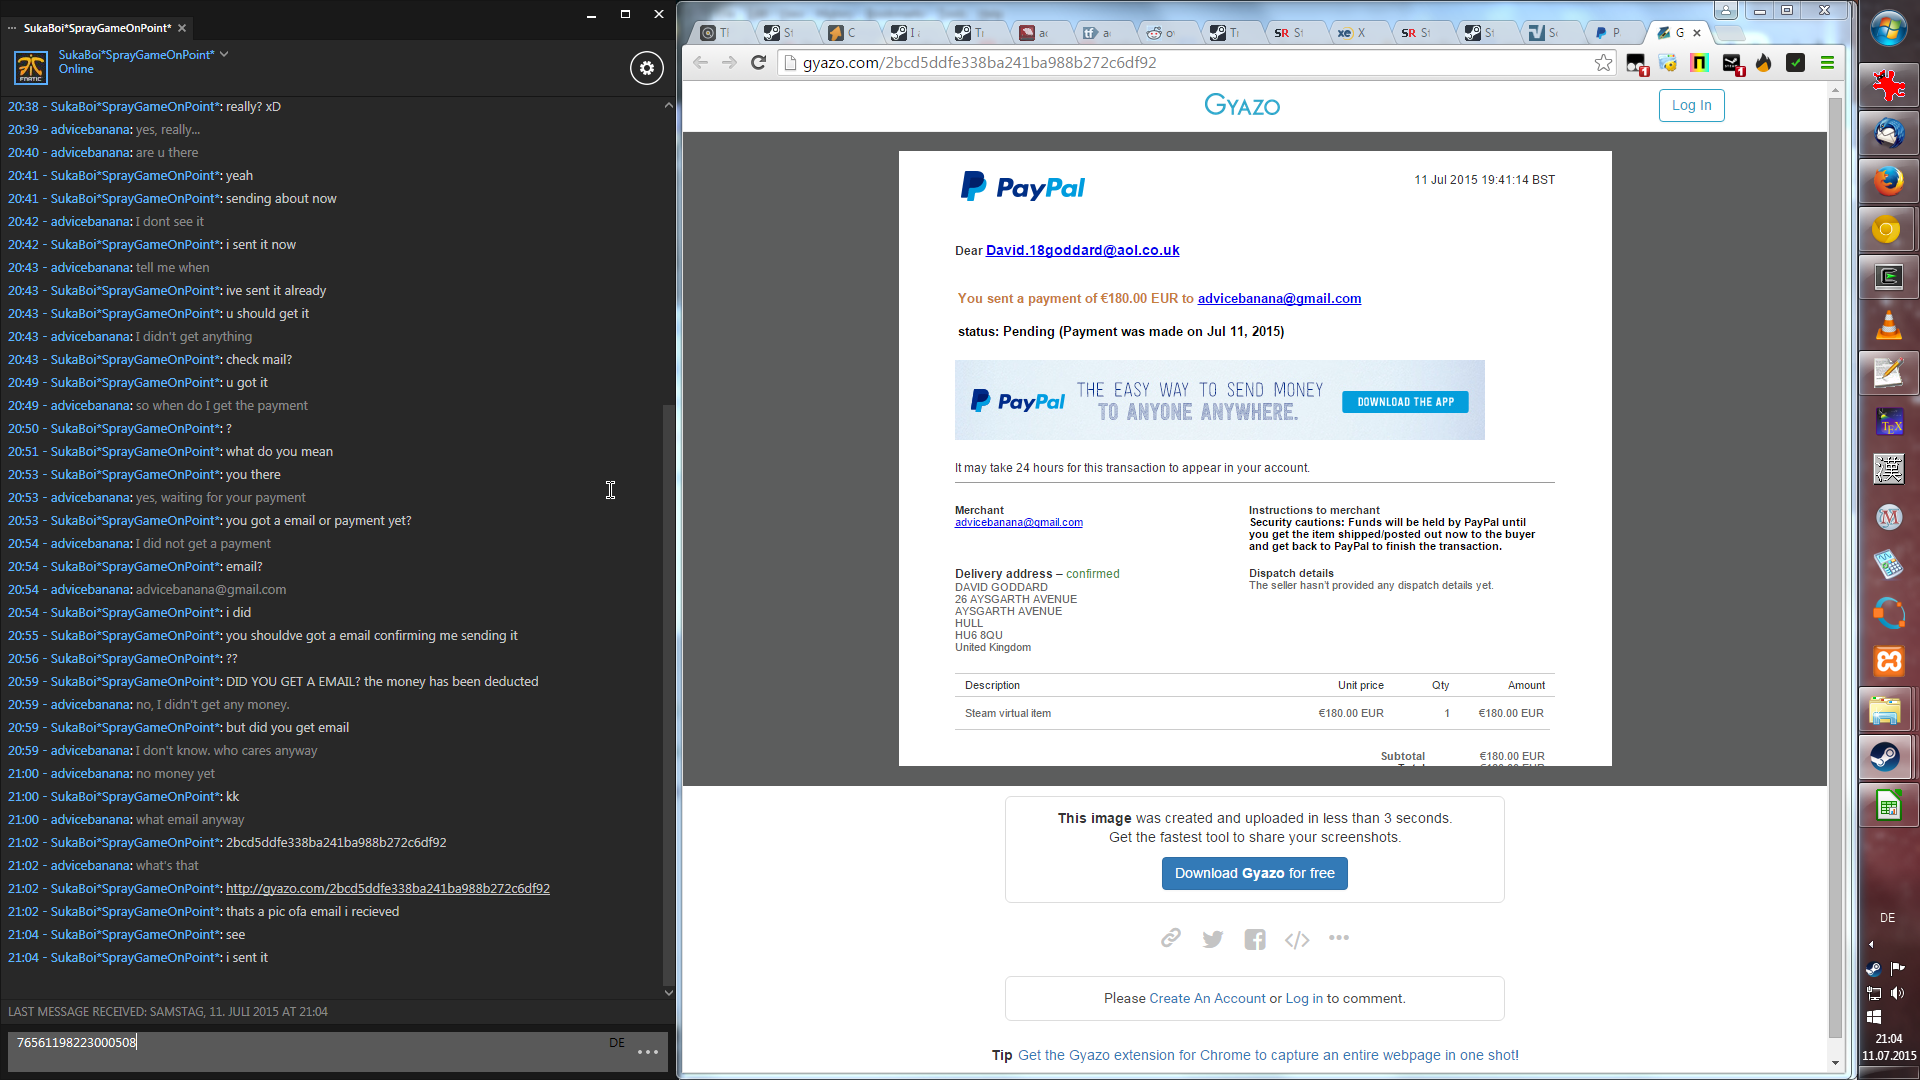Open the gyazo.com link in chat
Viewport: 1920px width, 1080px height.
(x=387, y=888)
